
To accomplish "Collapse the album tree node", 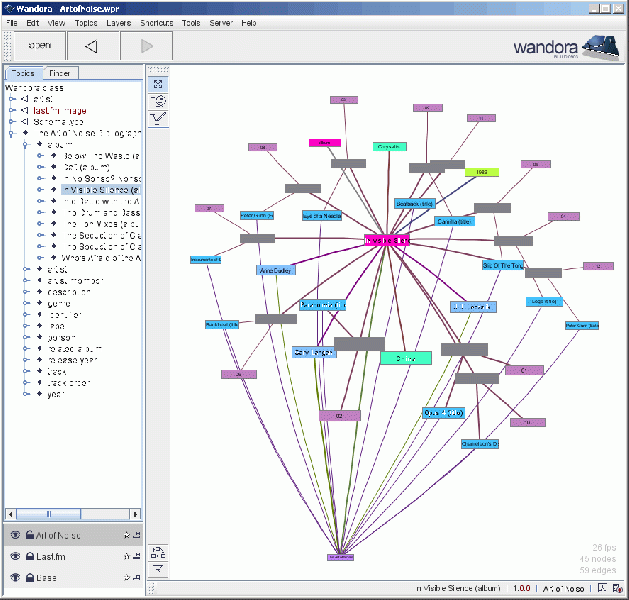I will [x=26, y=145].
